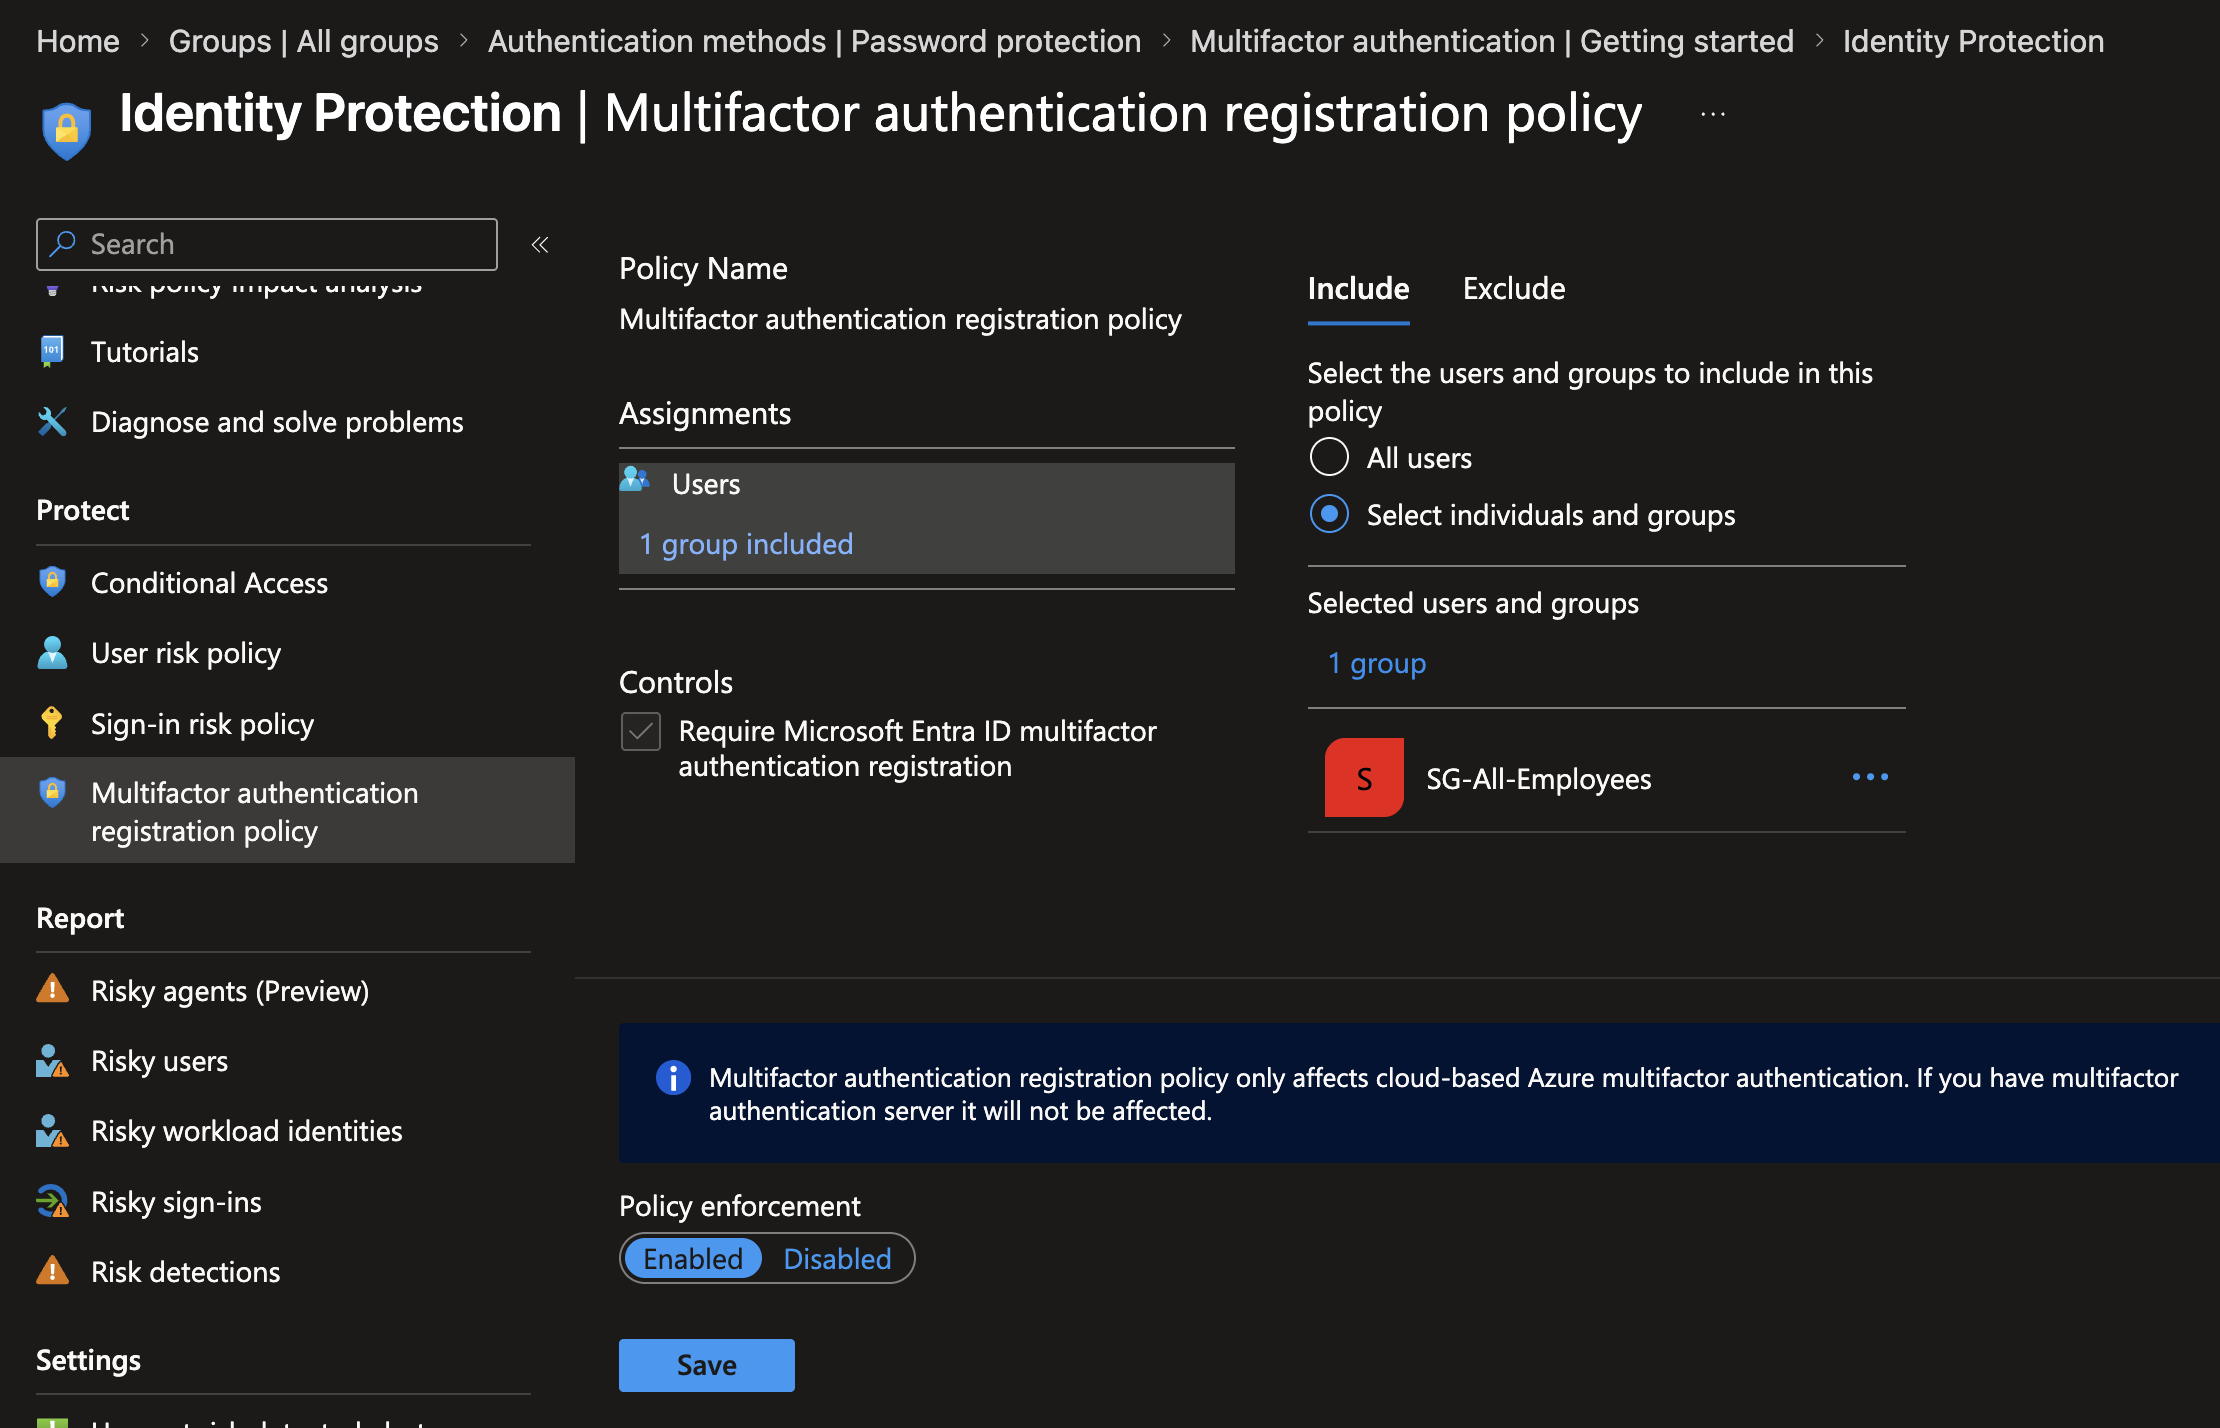This screenshot has width=2220, height=1428.
Task: Click the MFA registration policy shield icon
Action: pos(52,792)
